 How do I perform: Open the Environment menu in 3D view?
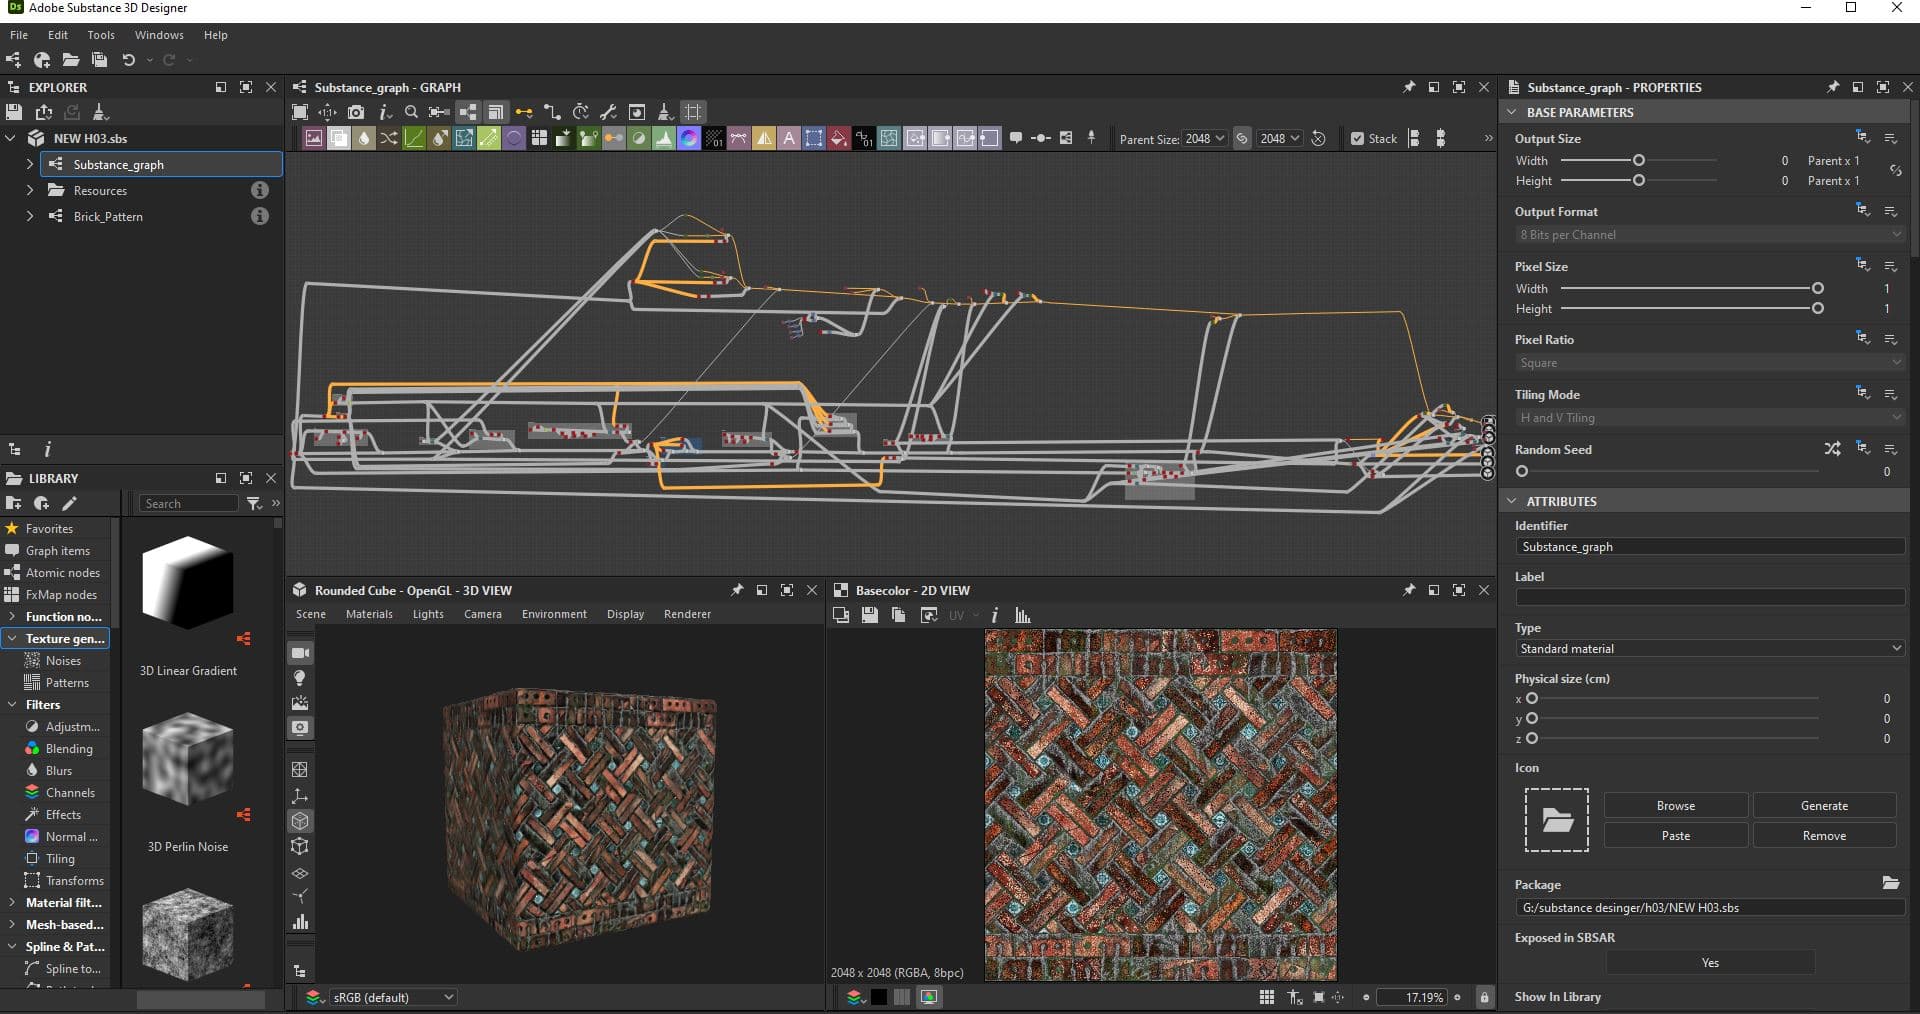[x=554, y=614]
